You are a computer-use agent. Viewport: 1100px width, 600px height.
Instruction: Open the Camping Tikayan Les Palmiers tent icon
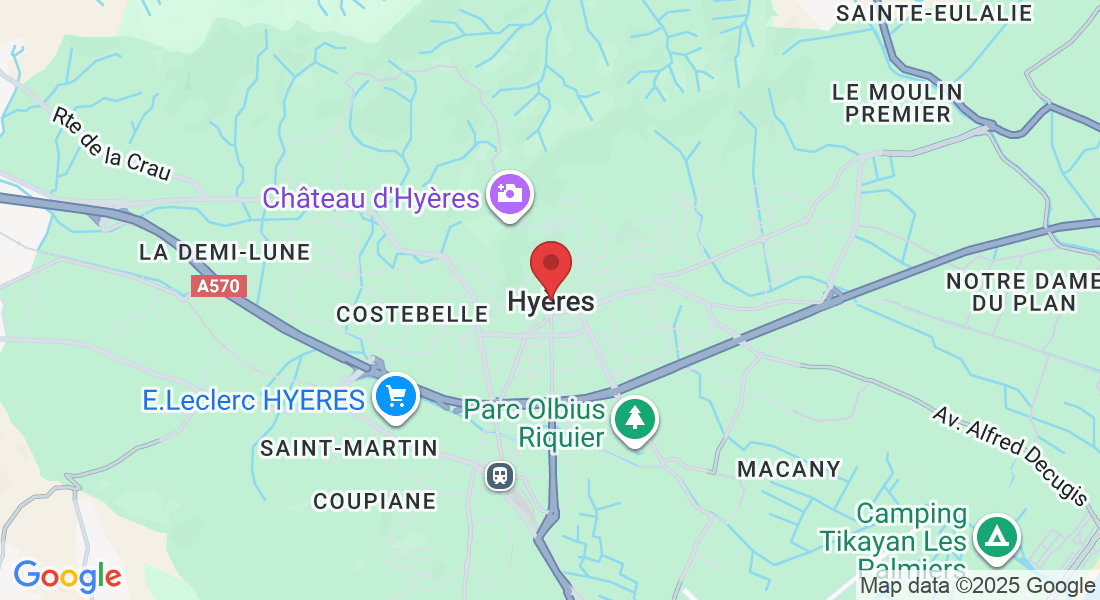pos(998,539)
